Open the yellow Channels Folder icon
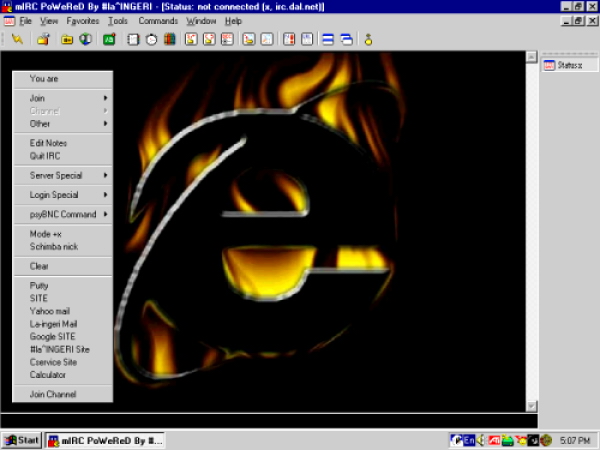Image resolution: width=600 pixels, height=450 pixels. pyautogui.click(x=67, y=39)
